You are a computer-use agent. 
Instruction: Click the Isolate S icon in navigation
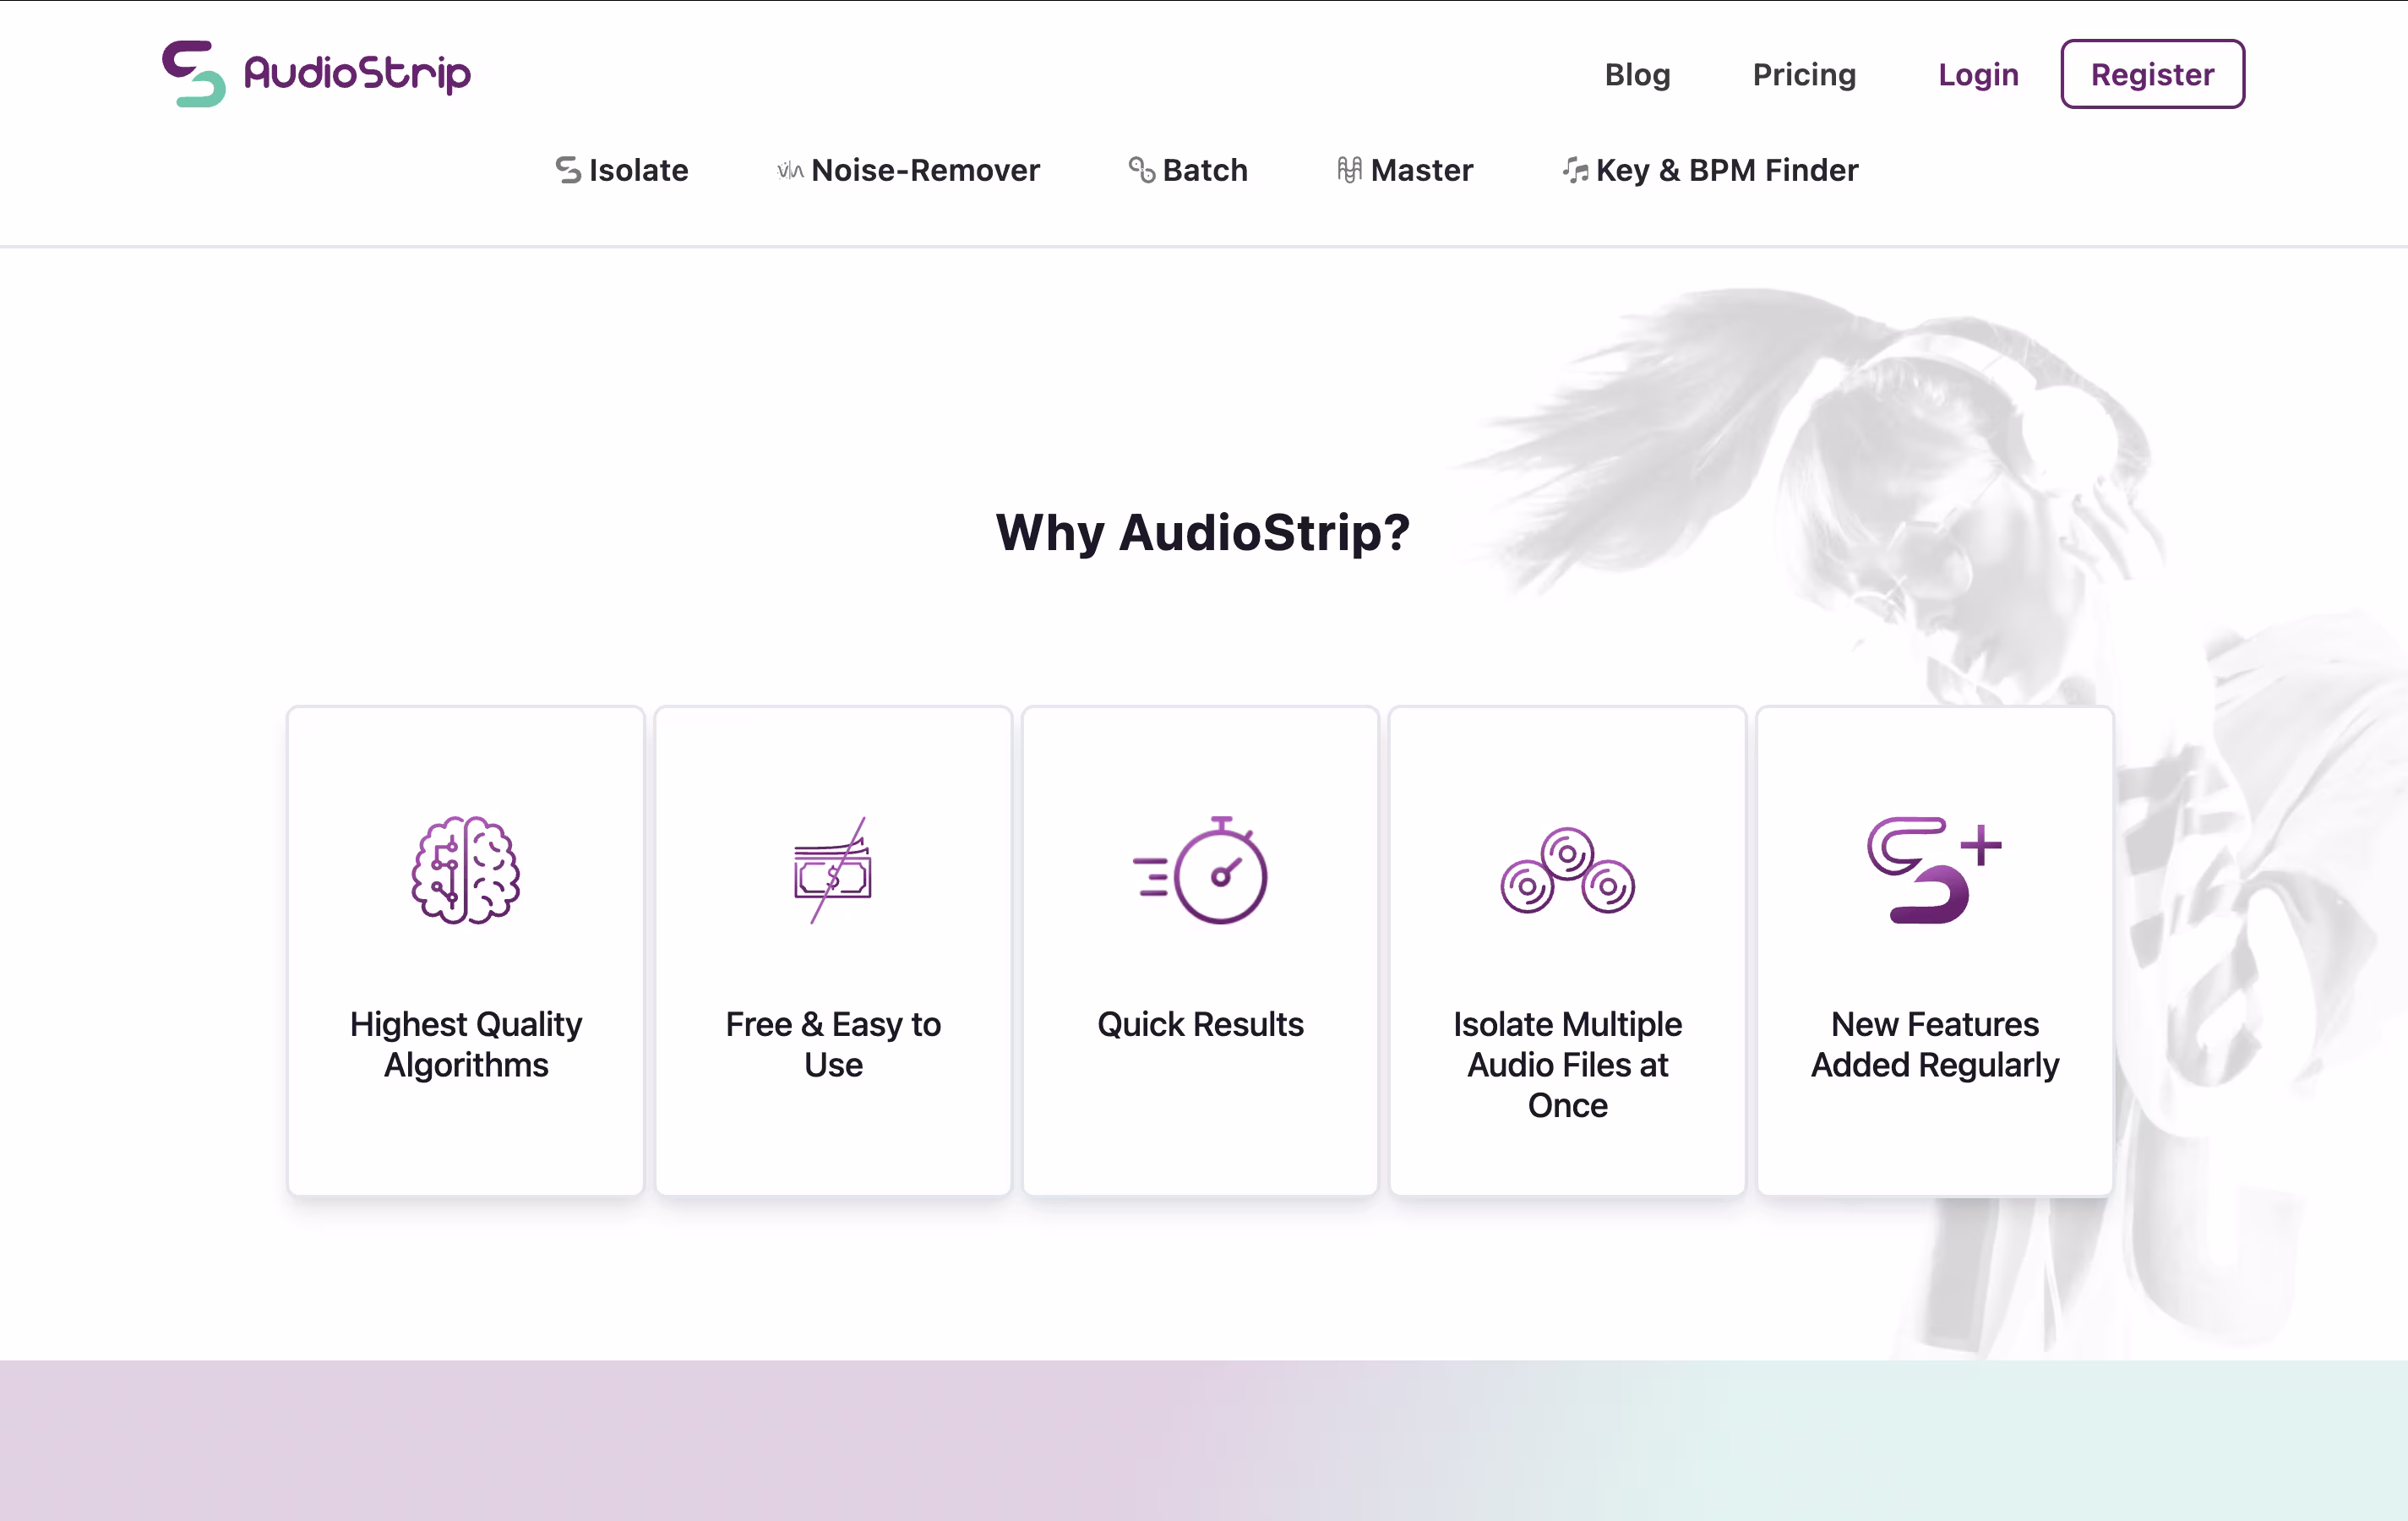(x=568, y=170)
